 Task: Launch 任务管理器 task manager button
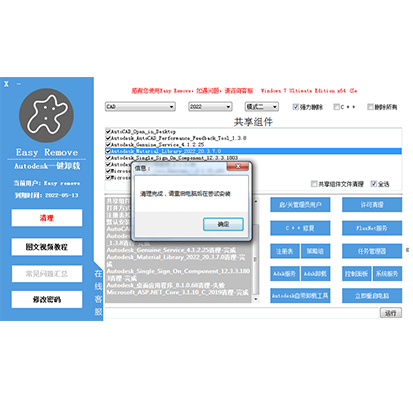click(372, 251)
